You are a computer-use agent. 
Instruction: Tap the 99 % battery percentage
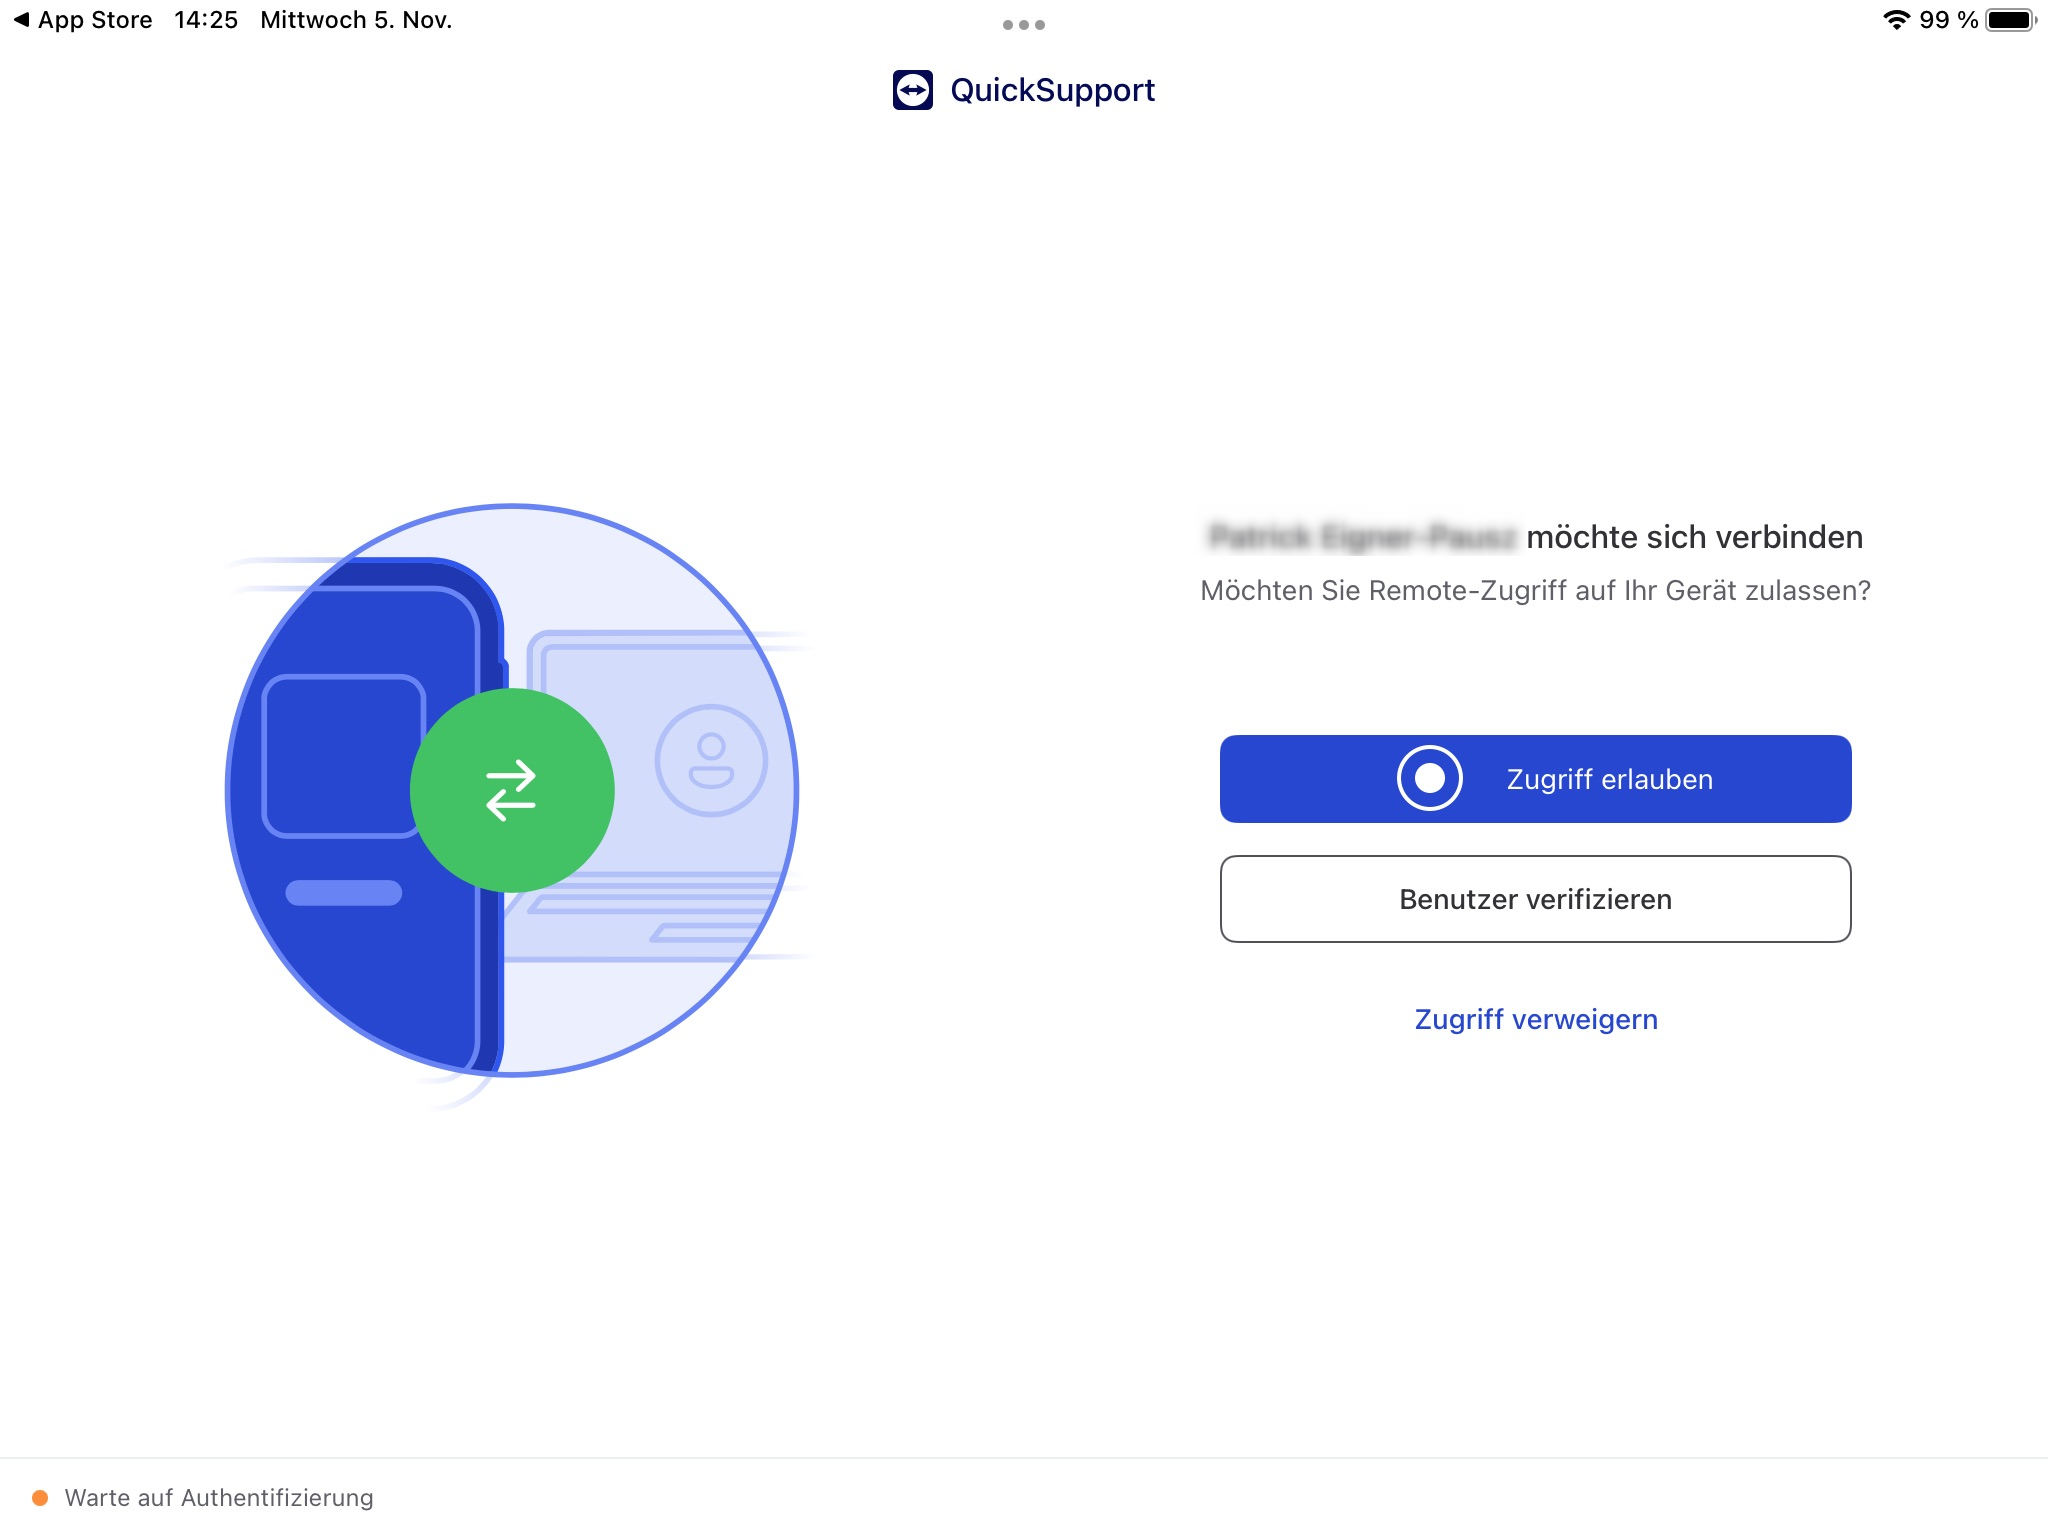1947,20
